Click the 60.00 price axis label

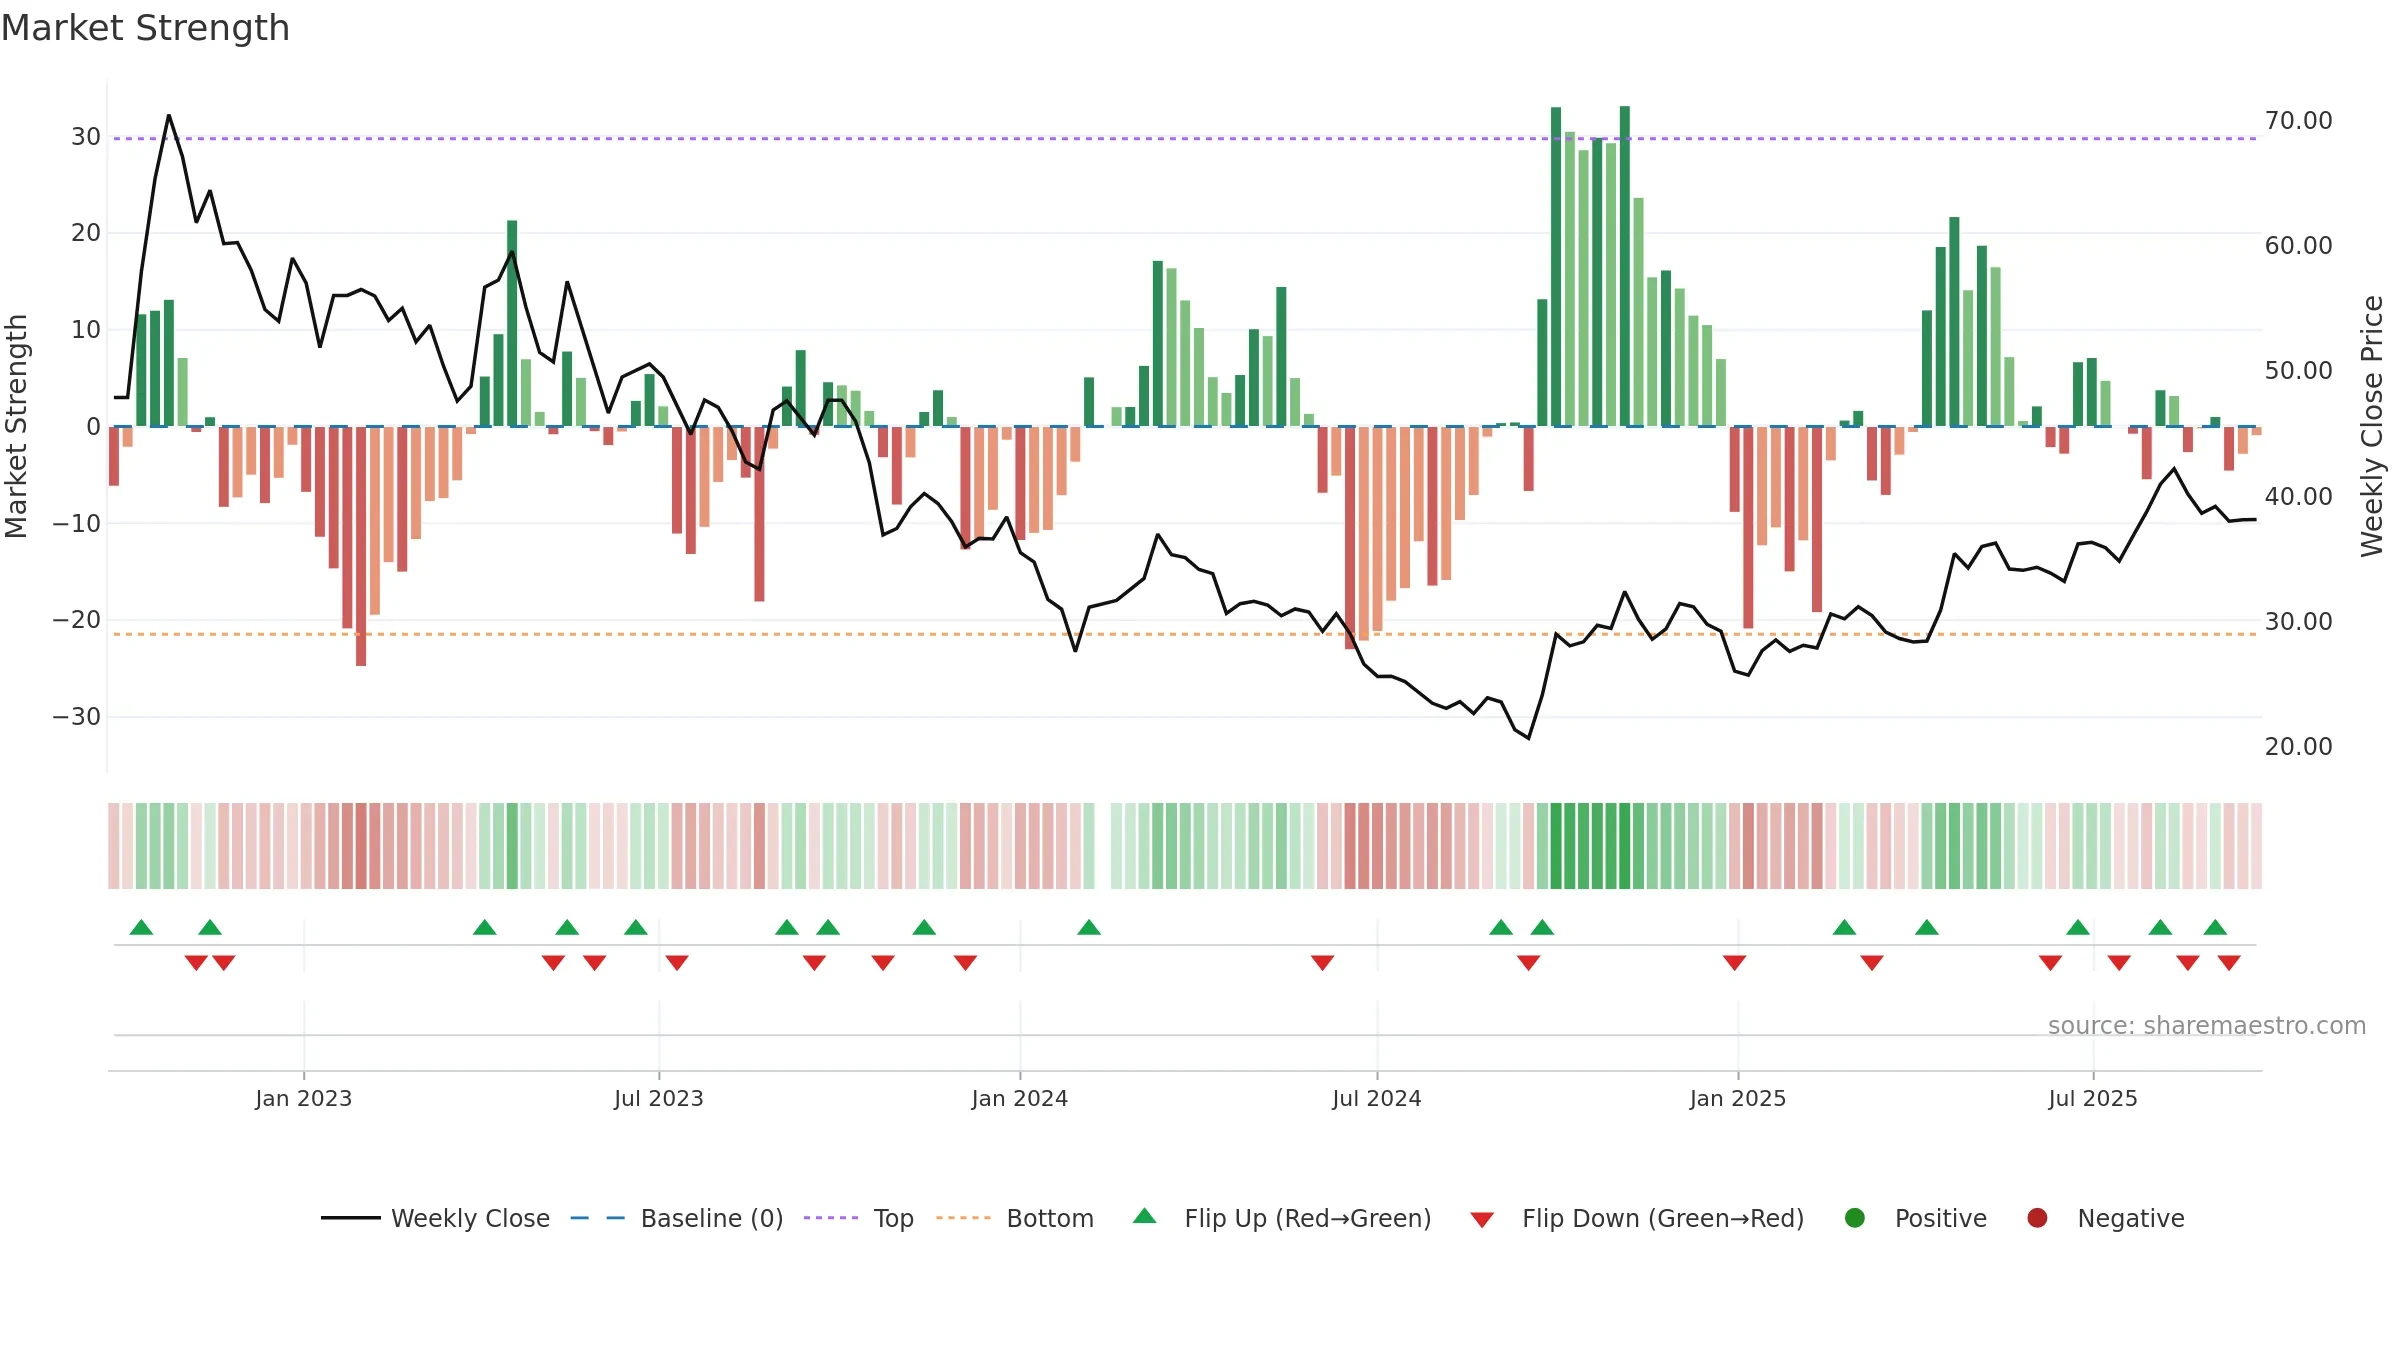point(2299,246)
